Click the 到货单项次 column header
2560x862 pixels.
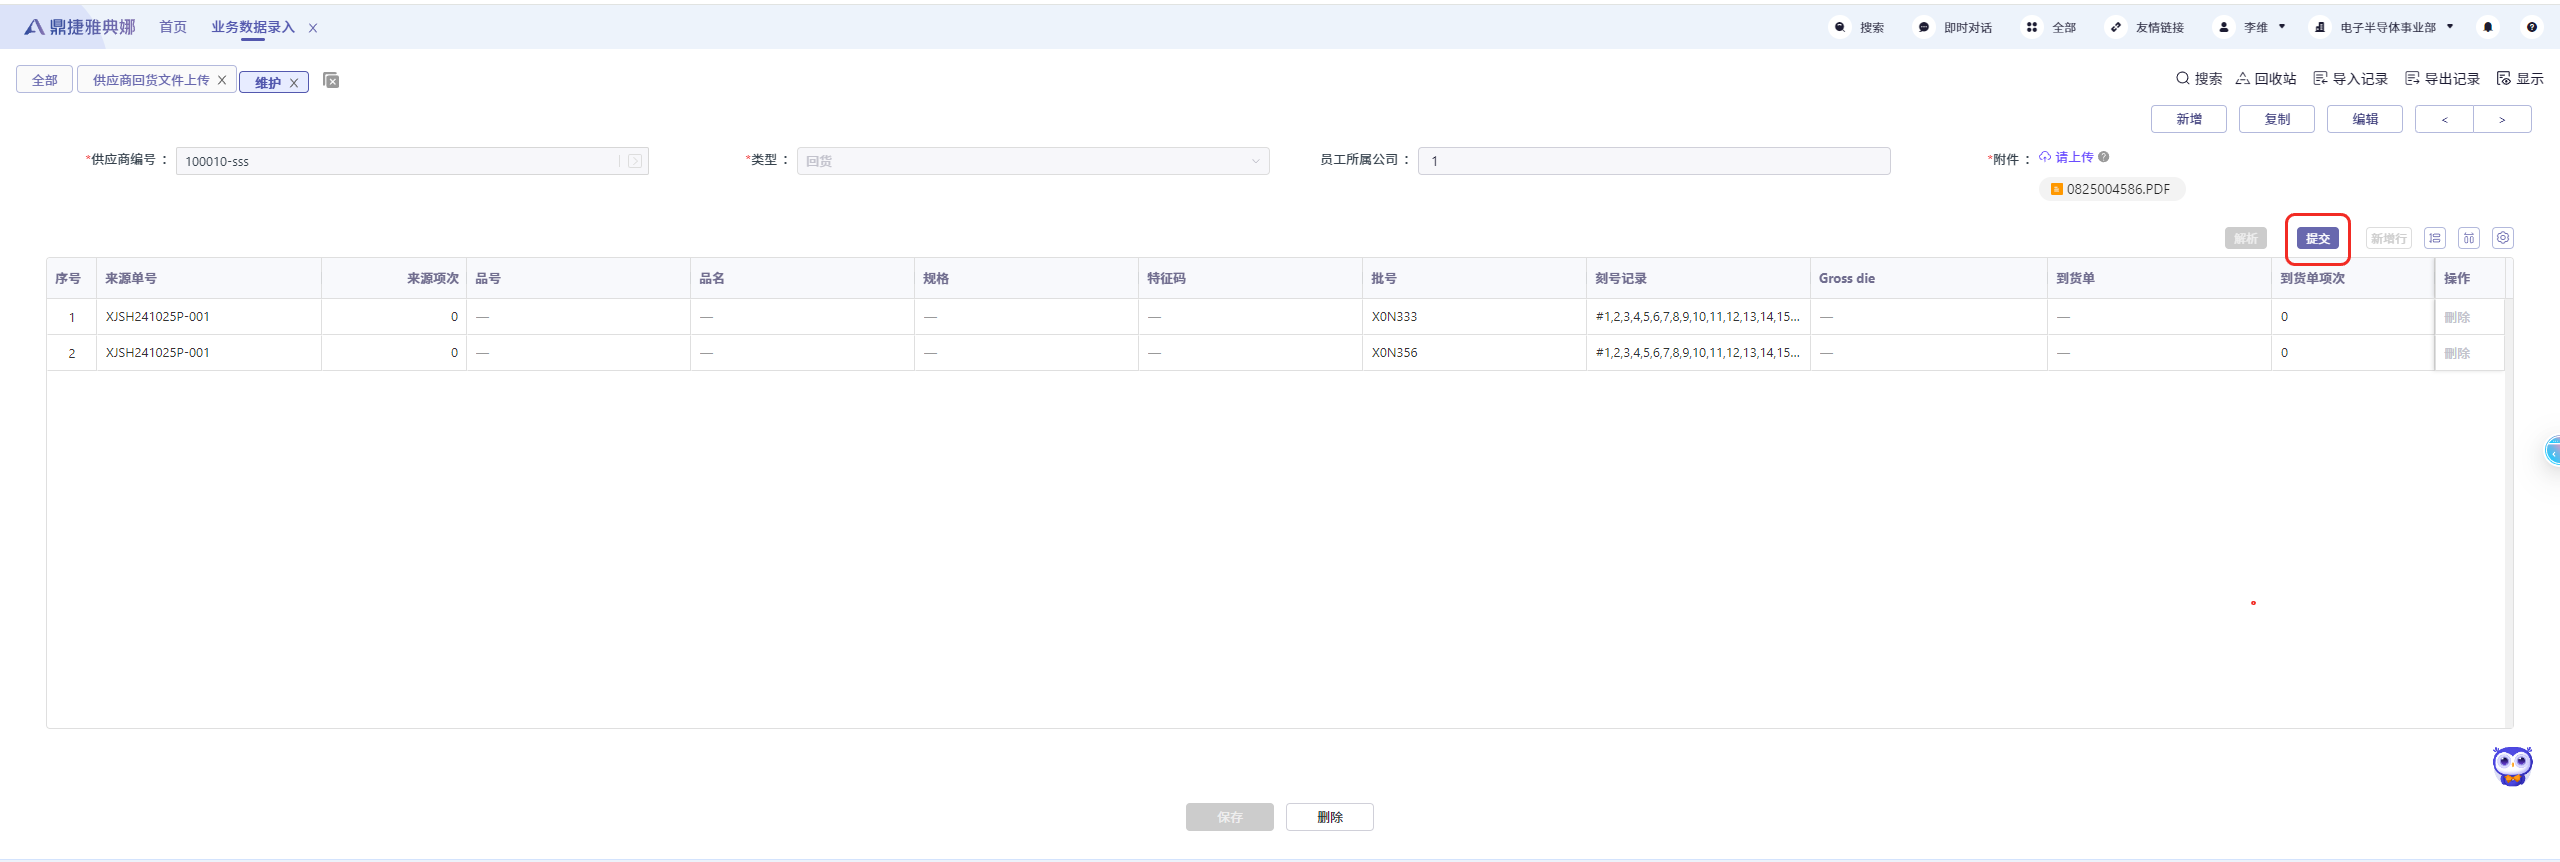[x=2352, y=278]
